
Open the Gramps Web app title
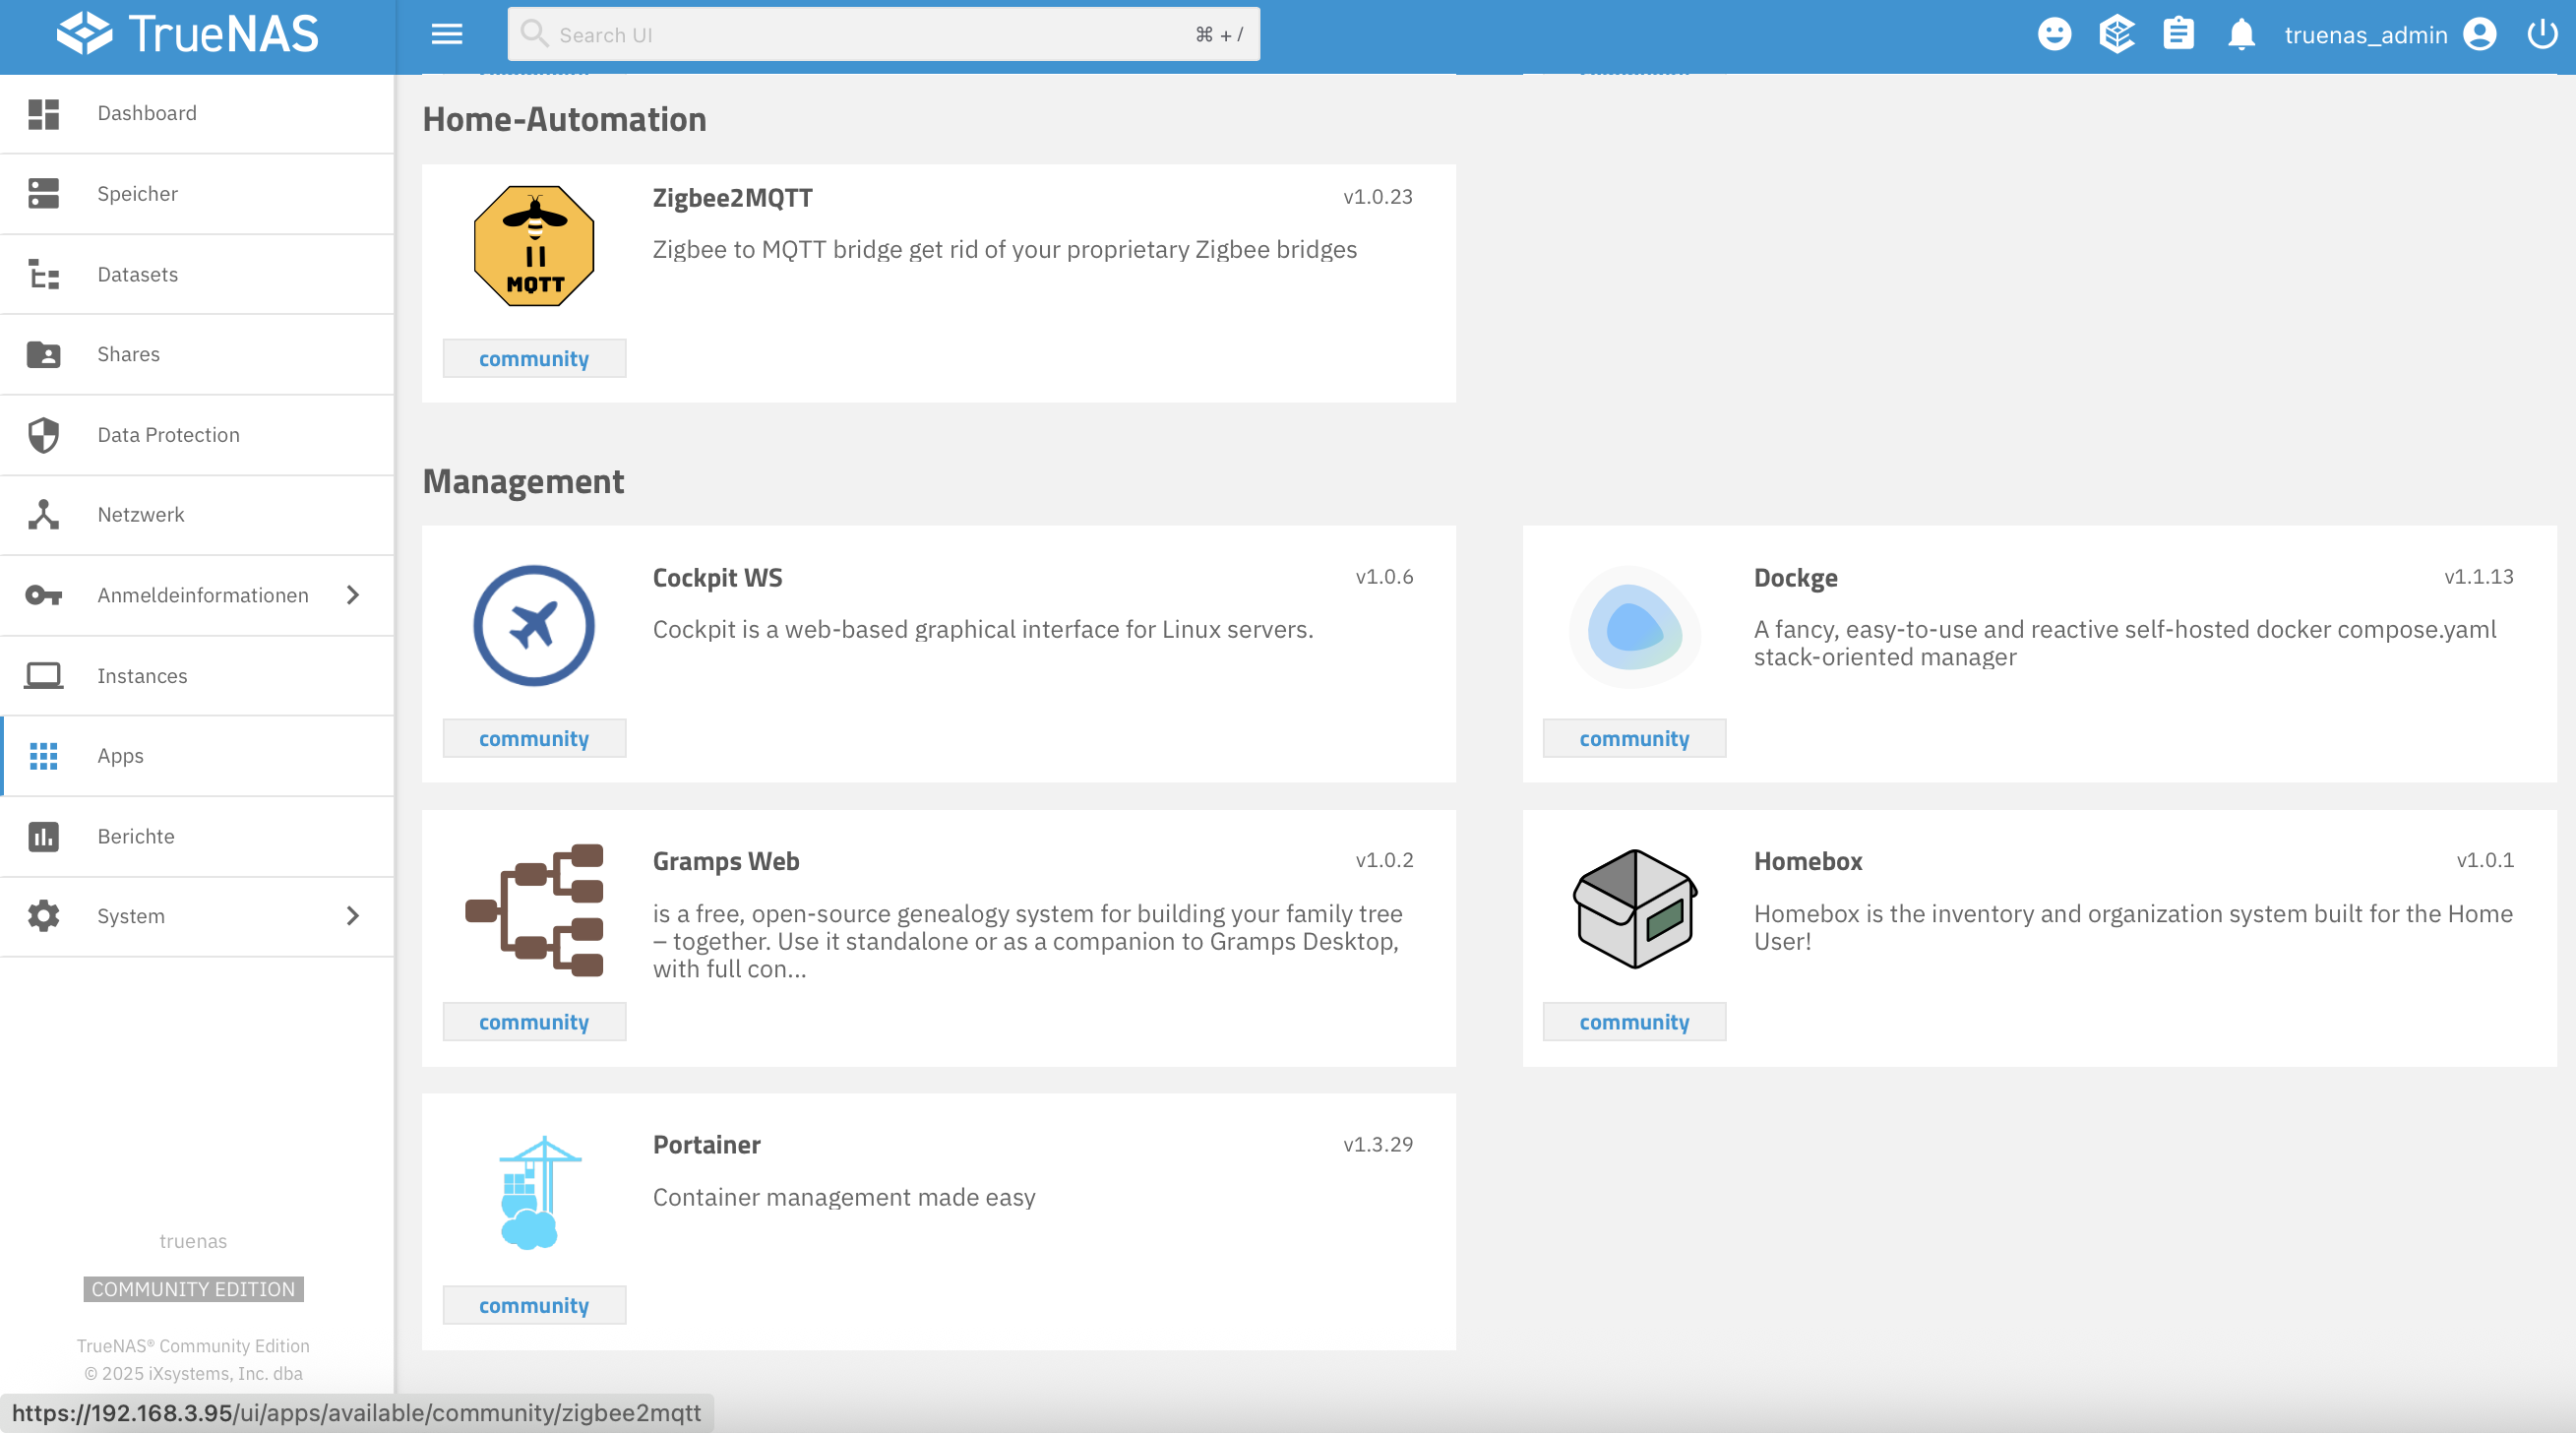coord(725,861)
